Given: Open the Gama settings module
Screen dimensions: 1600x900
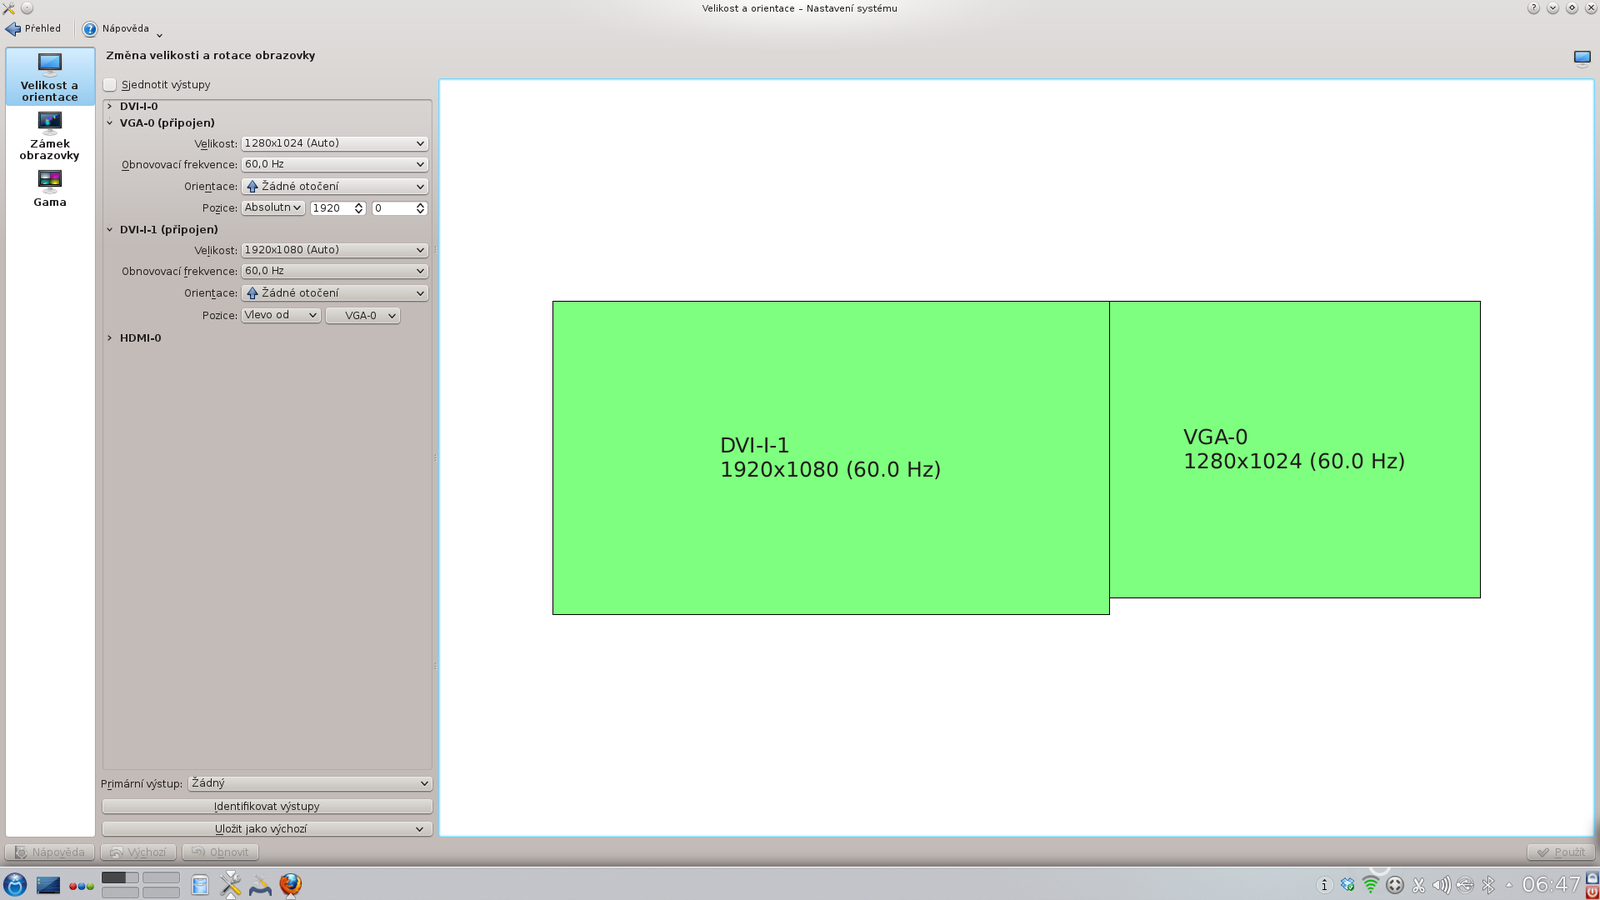Looking at the screenshot, I should coord(50,188).
